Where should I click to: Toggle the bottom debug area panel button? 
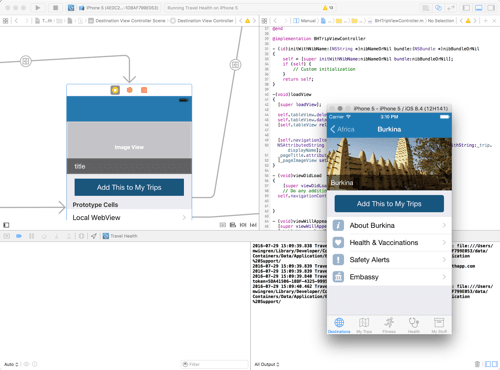tap(479, 8)
